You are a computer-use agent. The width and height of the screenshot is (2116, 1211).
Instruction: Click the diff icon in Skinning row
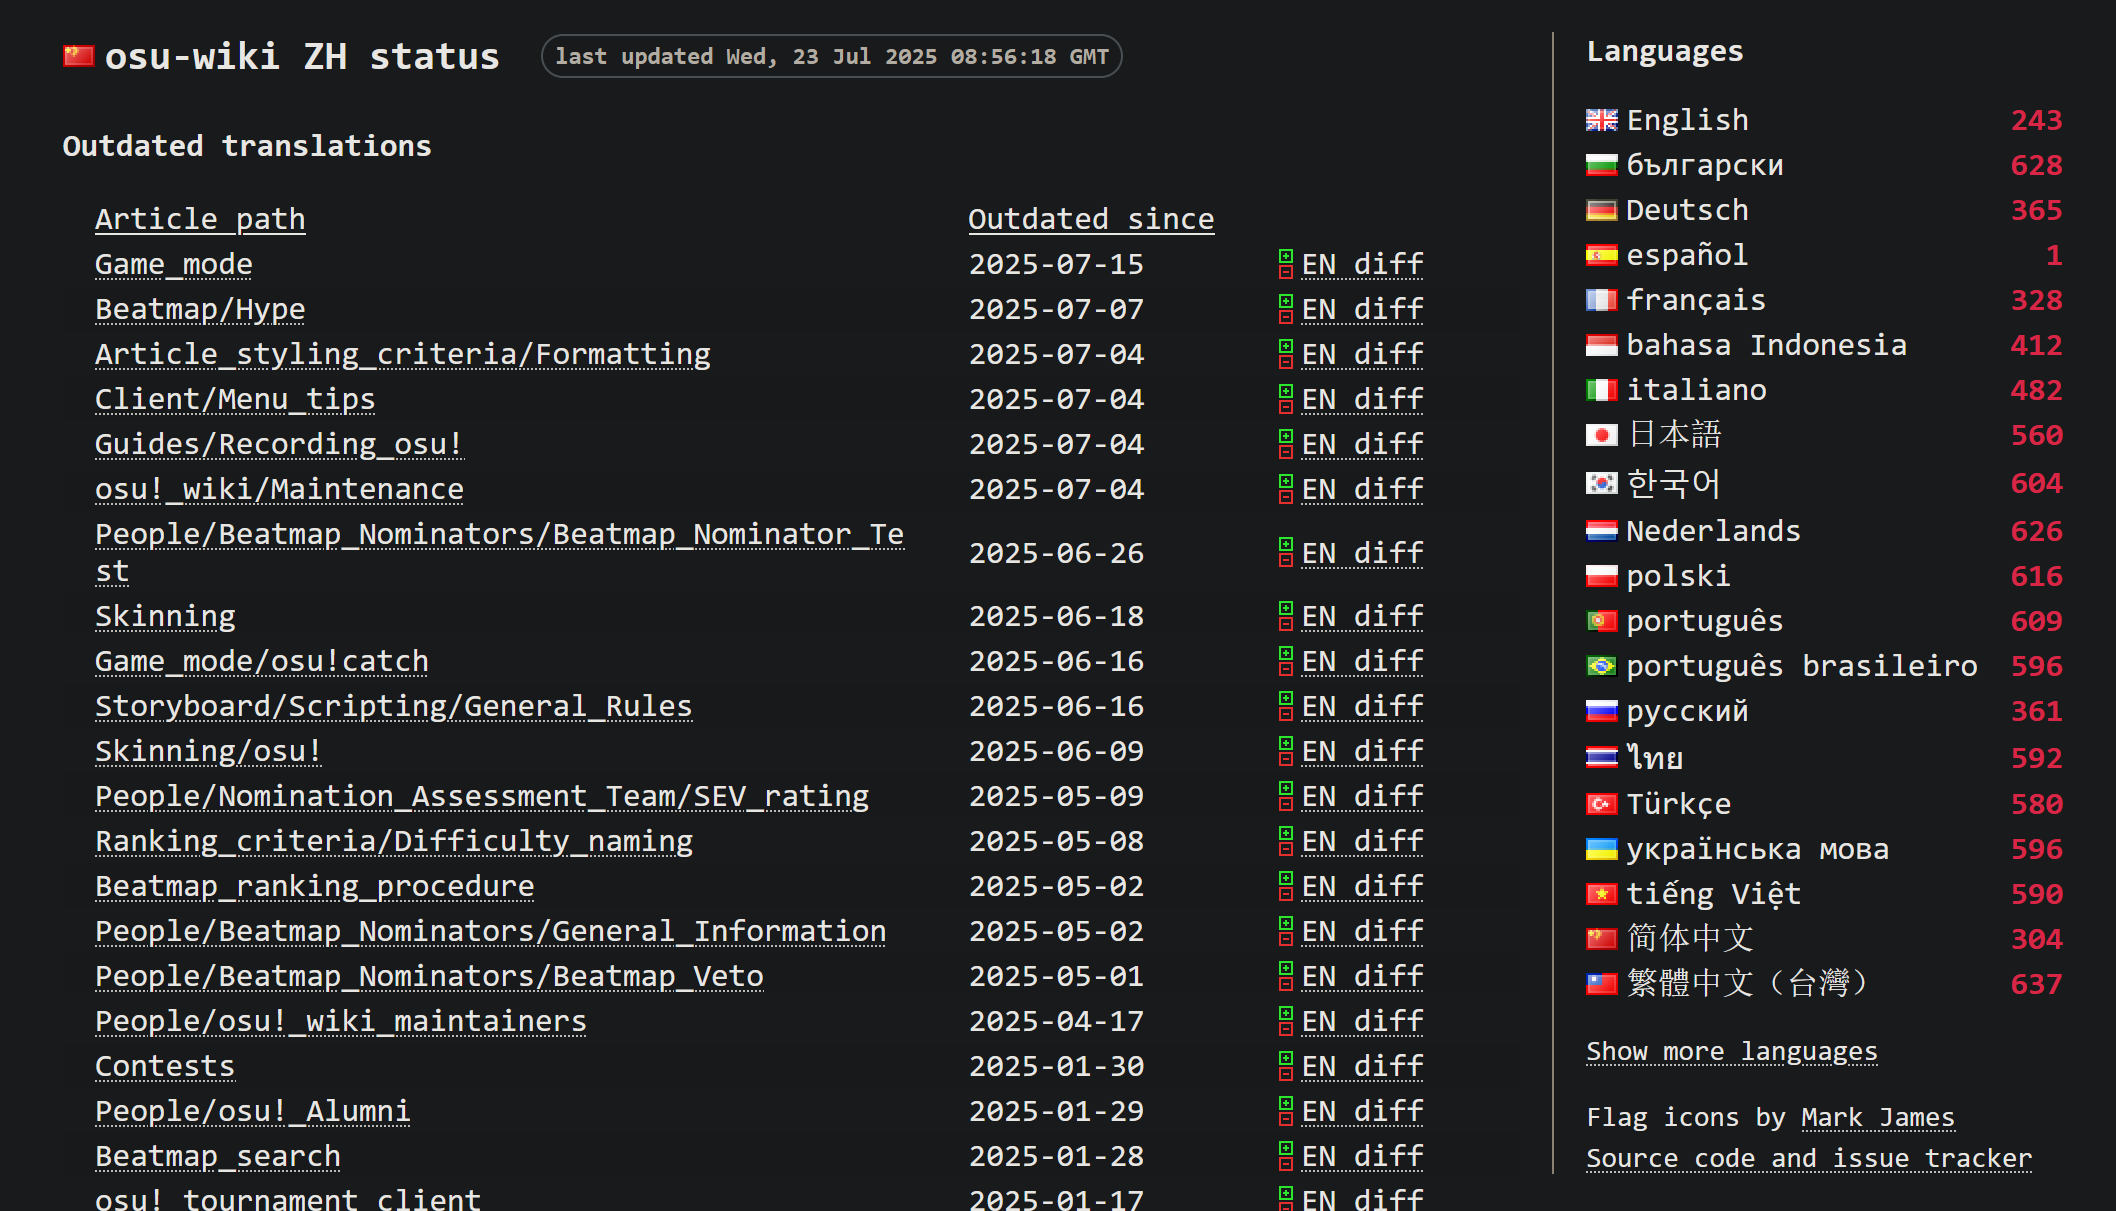(x=1286, y=616)
